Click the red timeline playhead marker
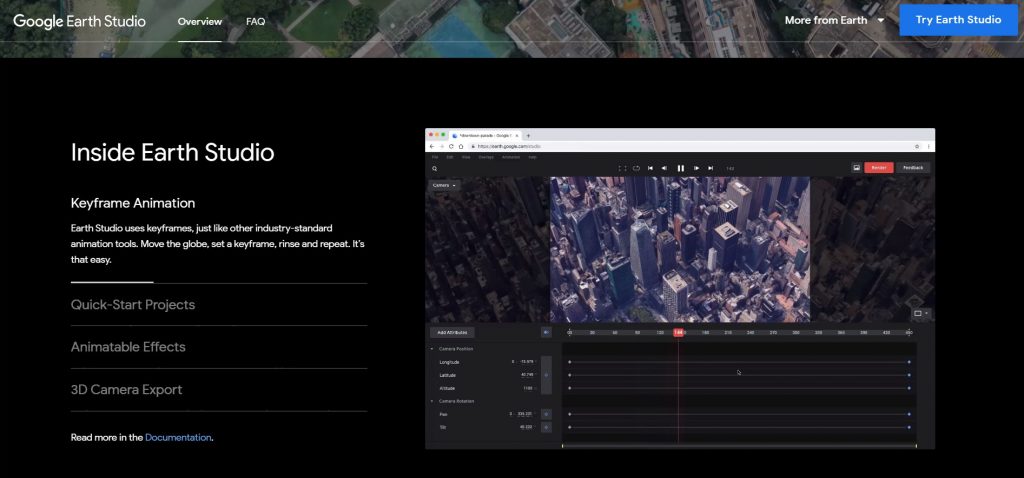Image resolution: width=1024 pixels, height=478 pixels. coord(678,332)
